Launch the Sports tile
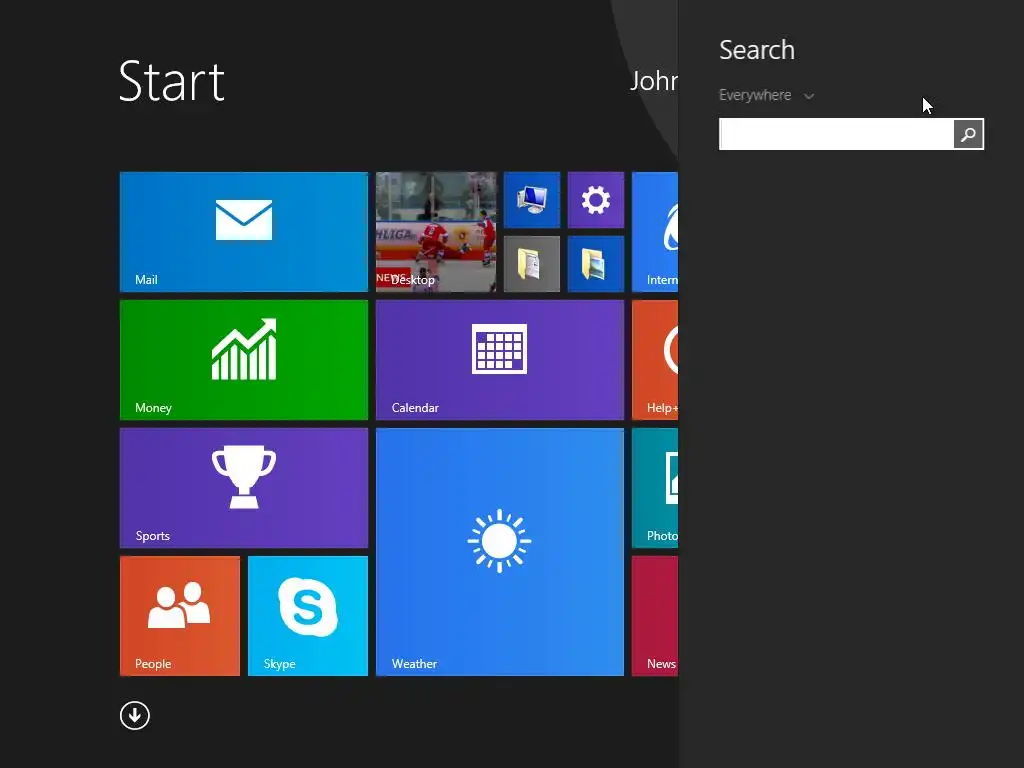The height and width of the screenshot is (768, 1024). pyautogui.click(x=244, y=488)
